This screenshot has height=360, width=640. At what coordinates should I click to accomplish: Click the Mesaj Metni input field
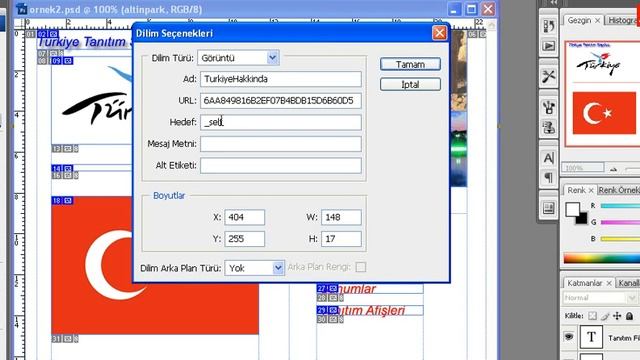pos(281,144)
